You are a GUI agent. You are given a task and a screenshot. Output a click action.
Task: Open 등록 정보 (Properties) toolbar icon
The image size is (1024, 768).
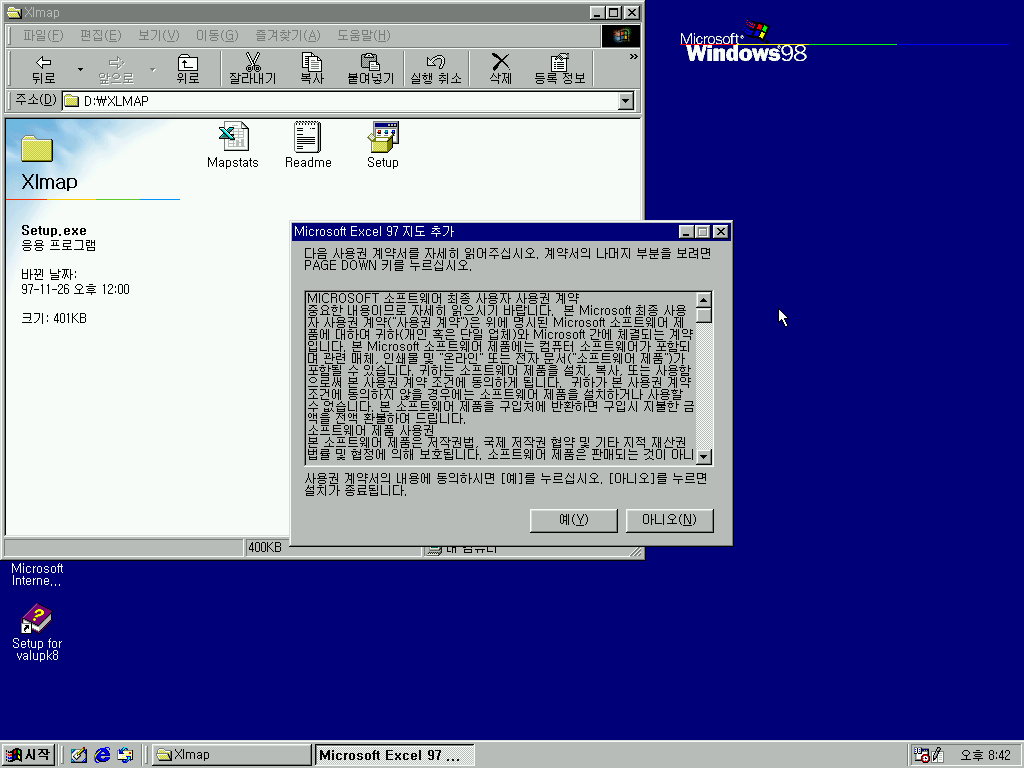[x=560, y=69]
